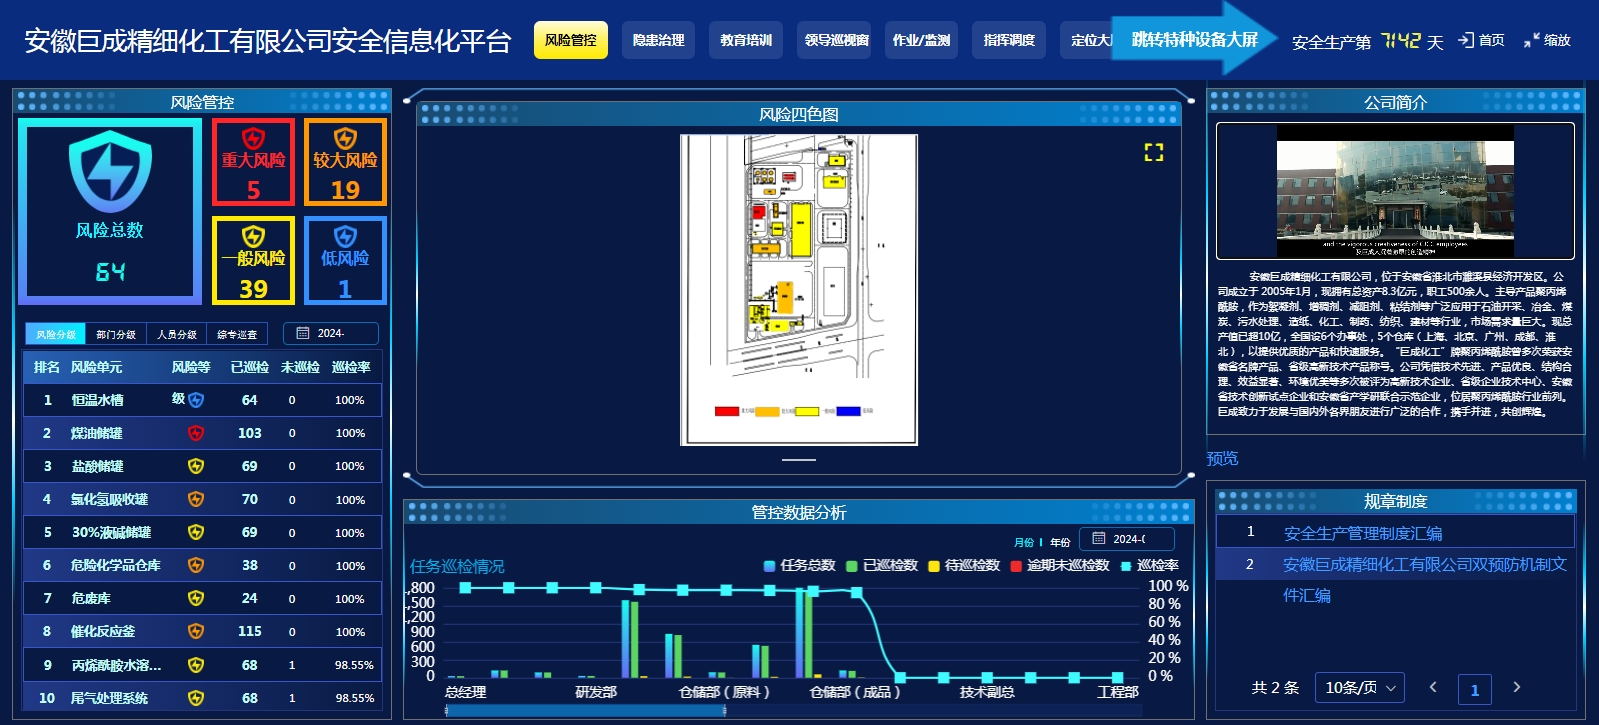The image size is (1599, 725).
Task: Click the 缩放 text button
Action: click(1557, 40)
